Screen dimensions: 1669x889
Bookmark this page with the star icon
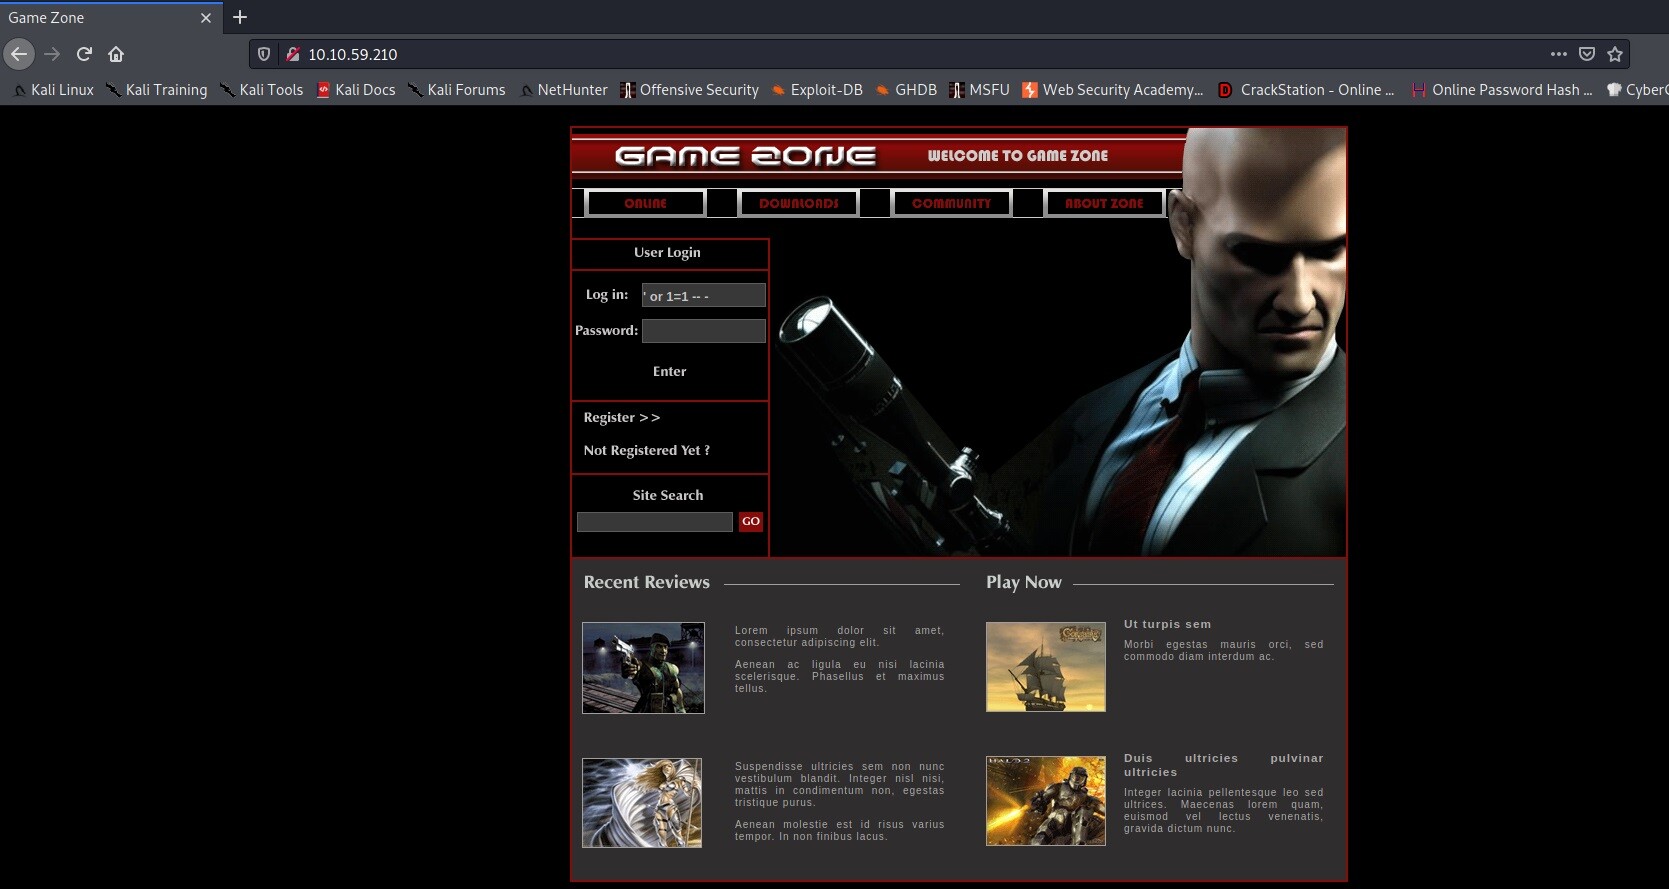(x=1614, y=54)
